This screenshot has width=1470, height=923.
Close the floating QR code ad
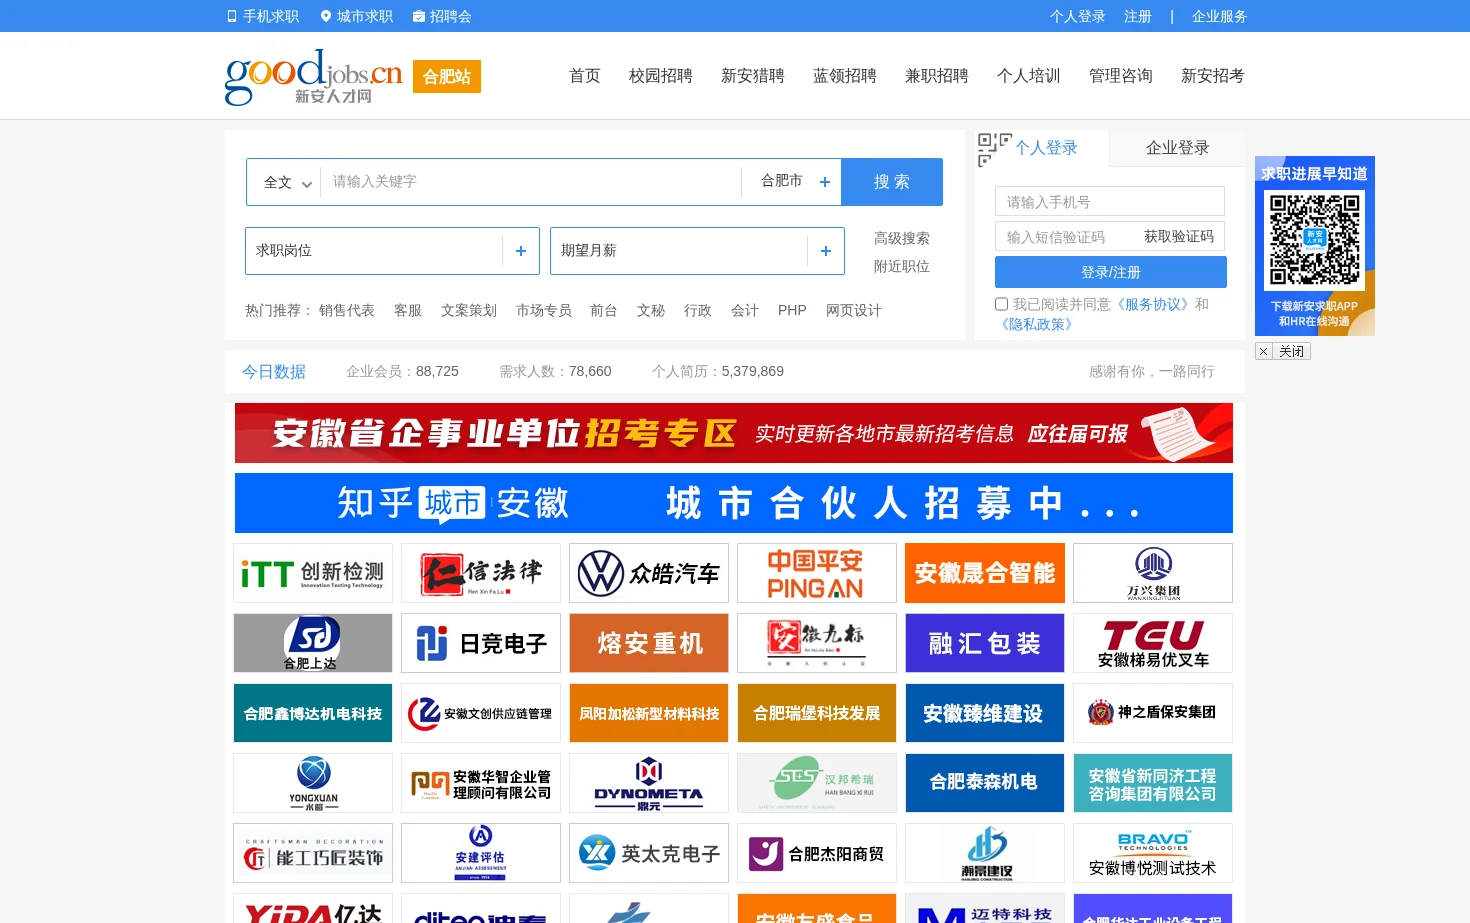tap(1283, 351)
